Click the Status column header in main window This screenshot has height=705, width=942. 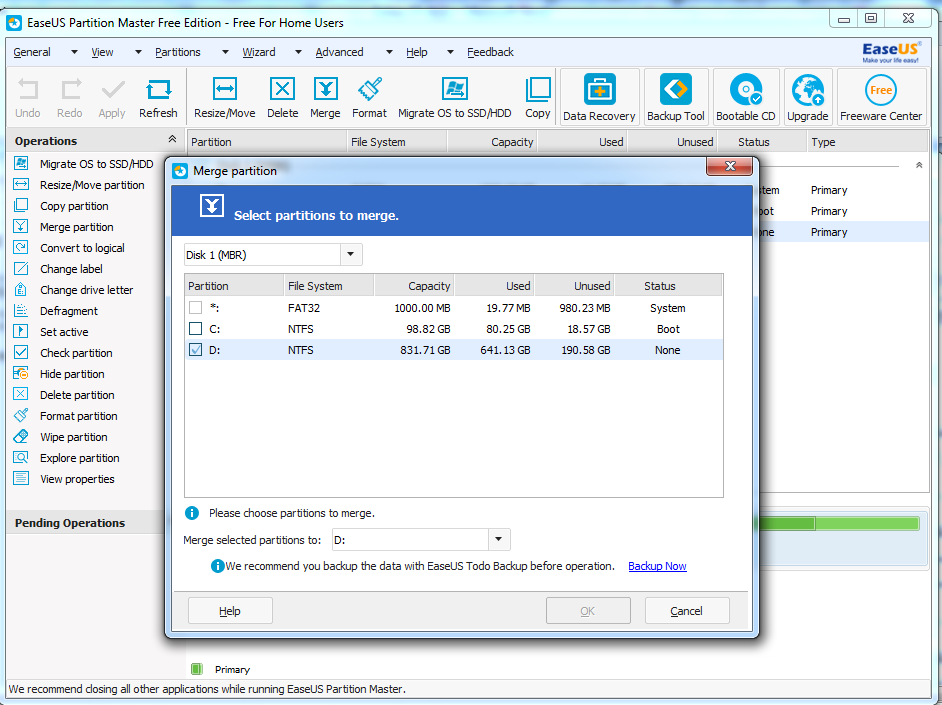coord(761,142)
